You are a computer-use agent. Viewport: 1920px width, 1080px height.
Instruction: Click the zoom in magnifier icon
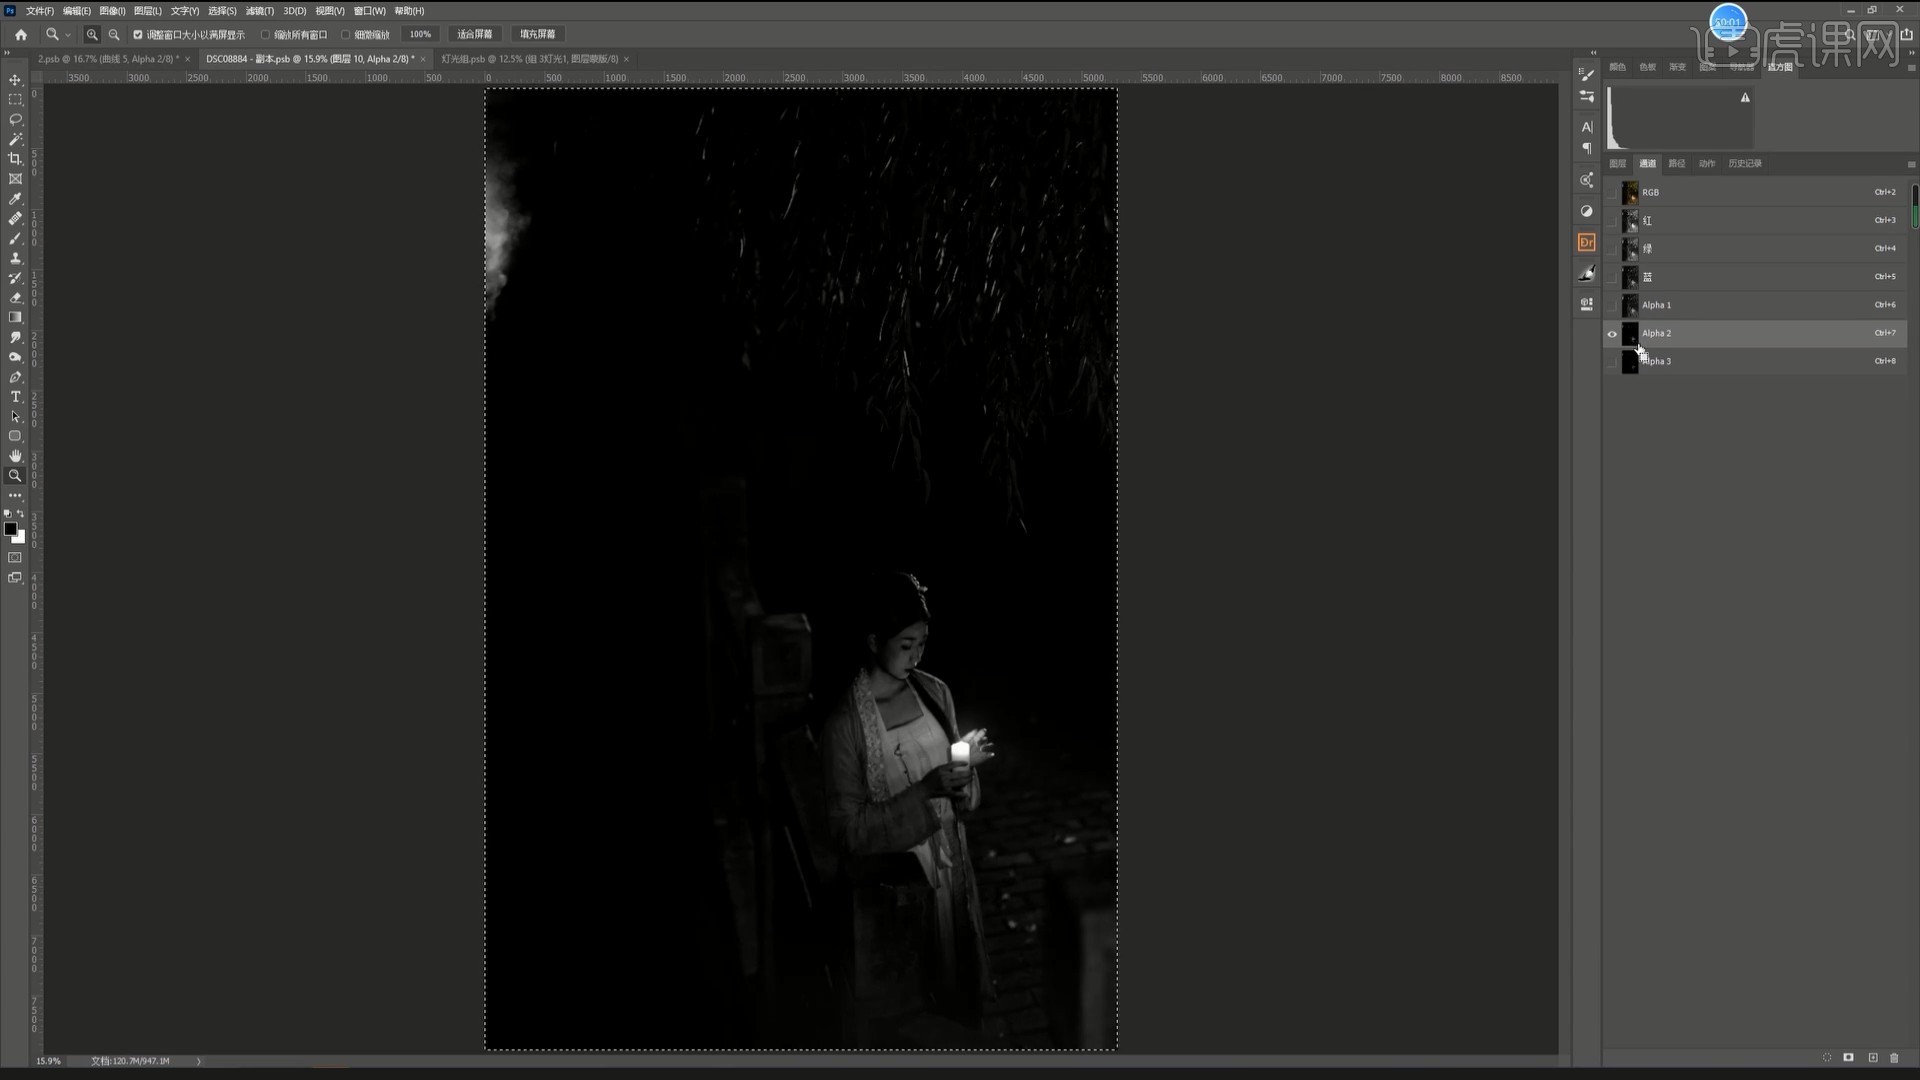pos(92,34)
